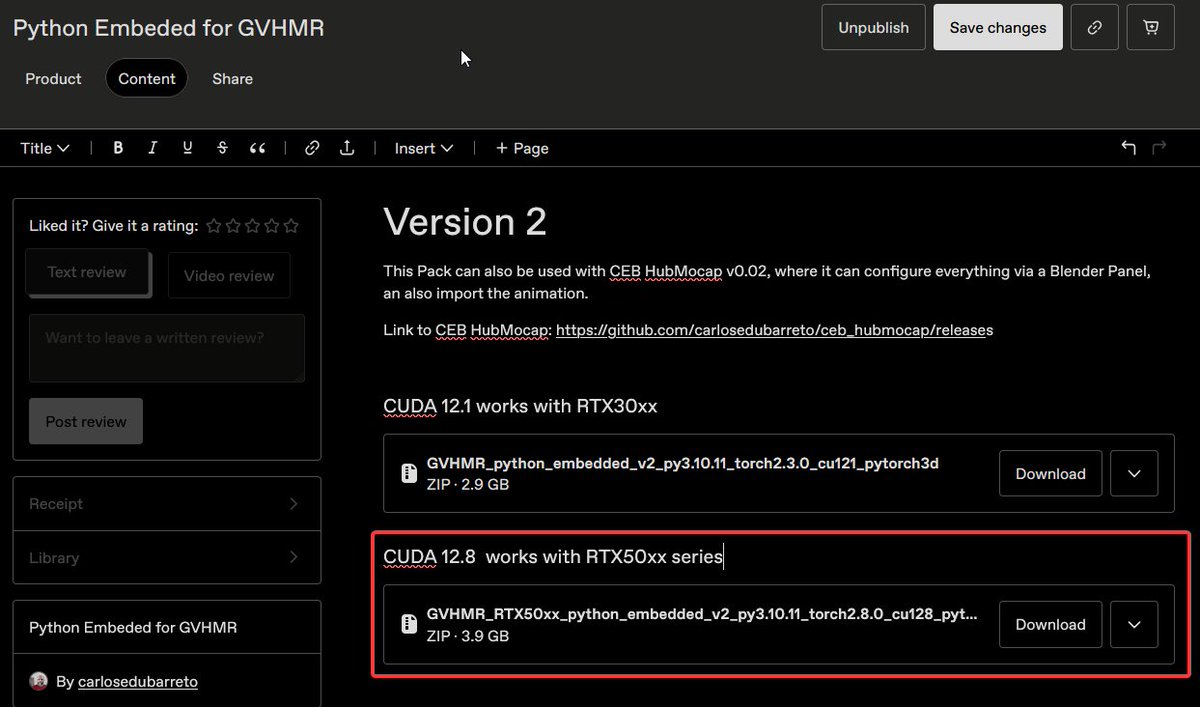Select the Content tab
The image size is (1200, 707).
147,79
